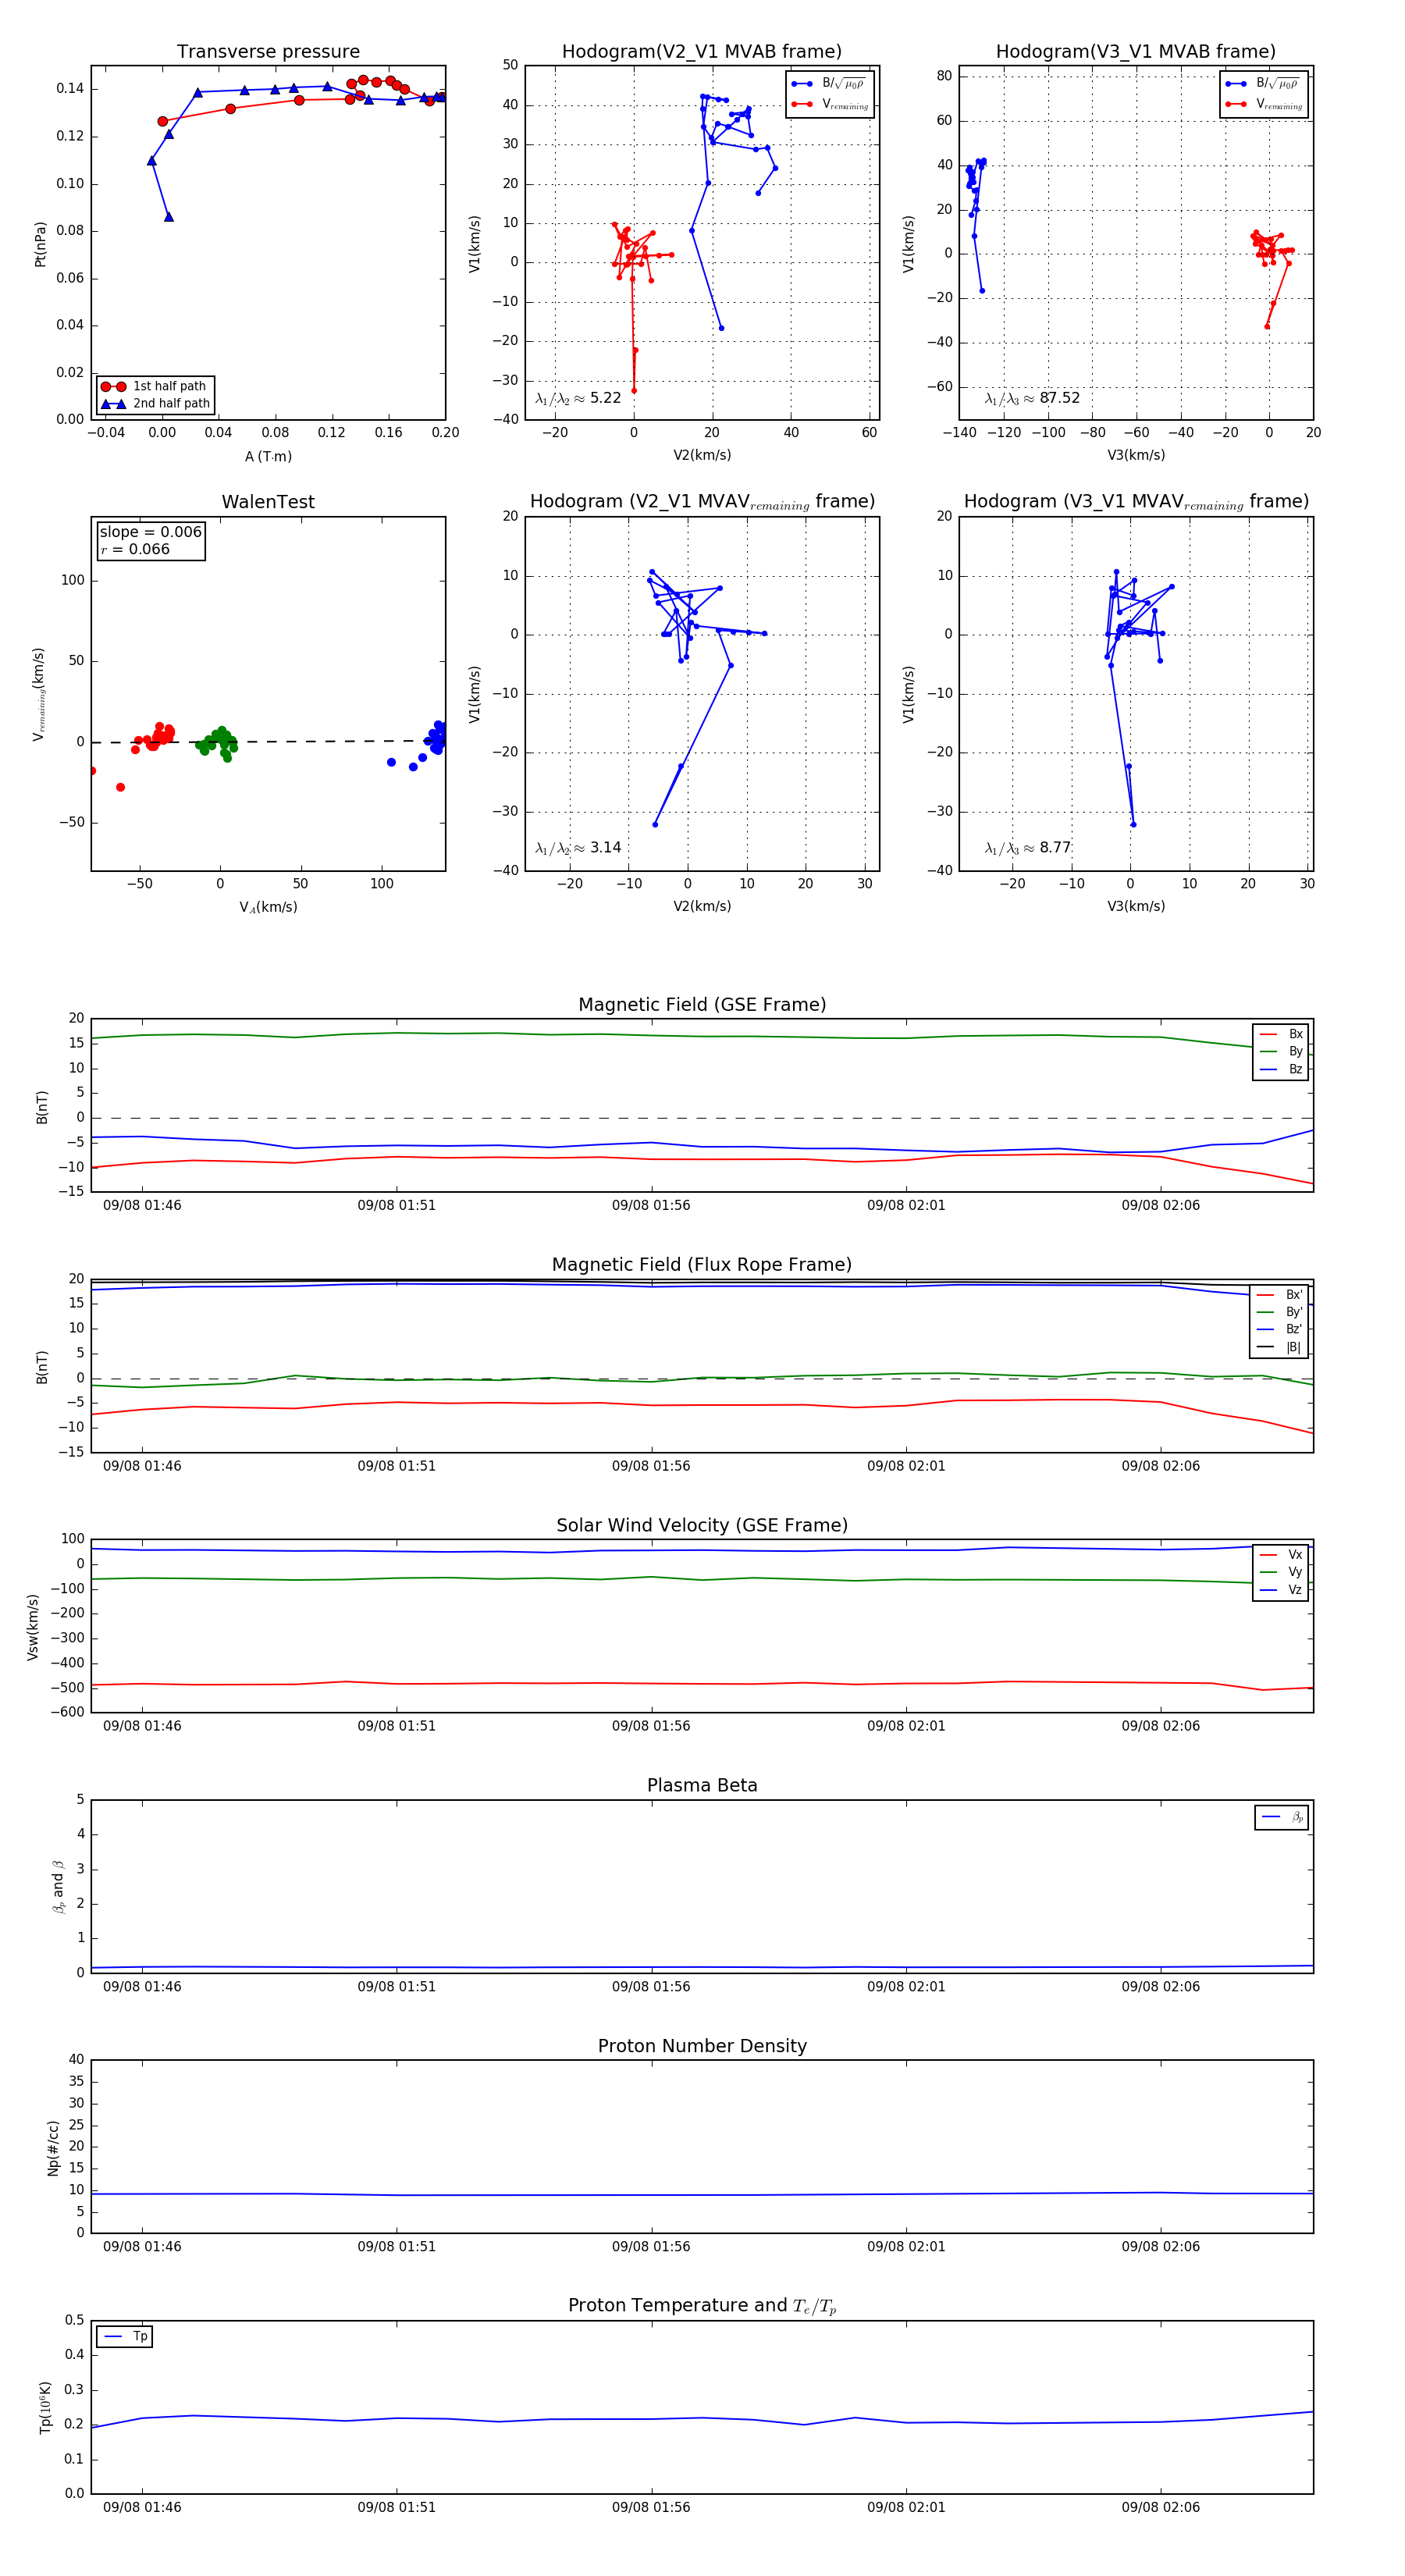Screen dimensions: 1405x2576
Task: Click the Np(#/cc) y-axis label
Action: point(53,2148)
